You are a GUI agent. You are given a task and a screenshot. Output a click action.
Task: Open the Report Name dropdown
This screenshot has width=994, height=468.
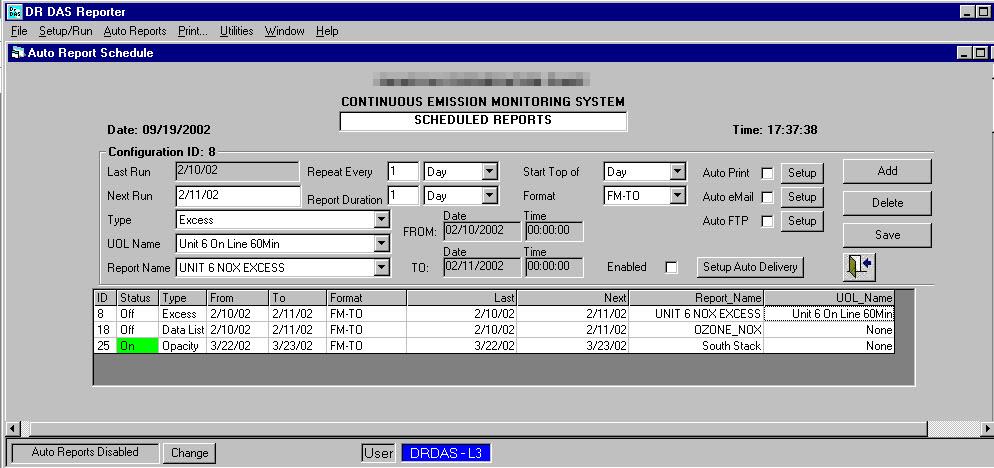[380, 267]
